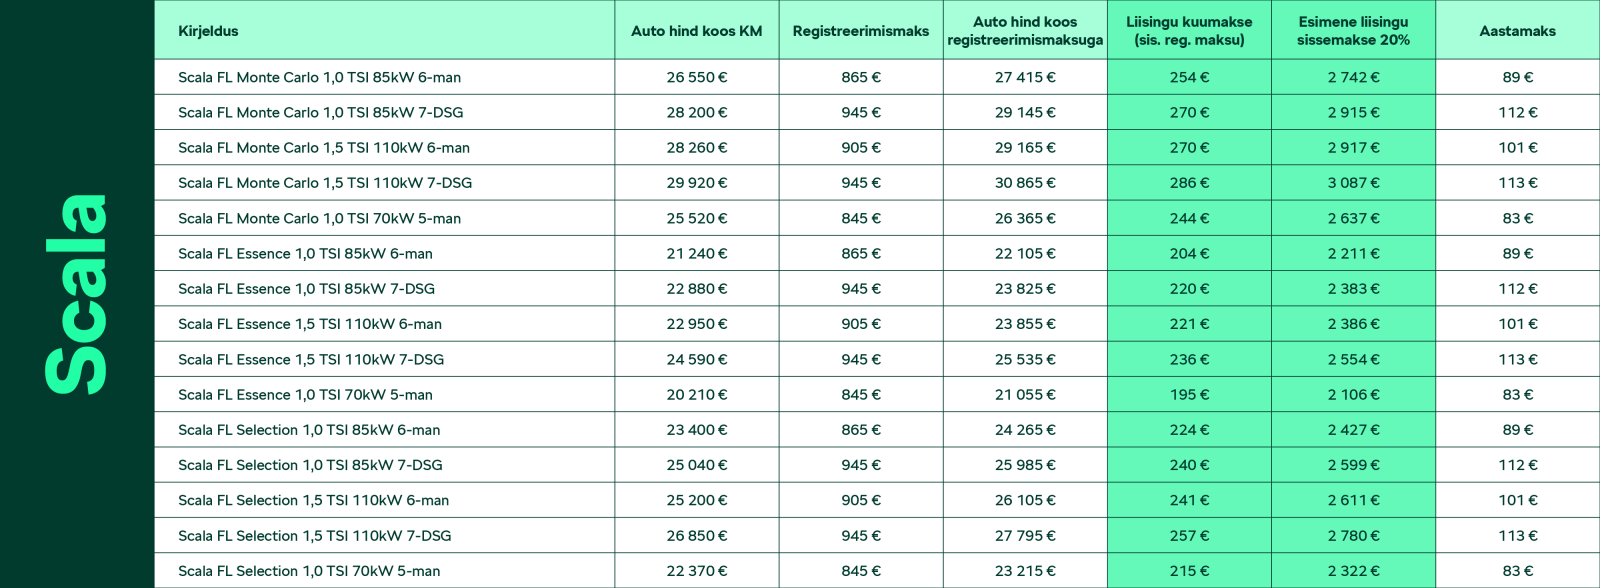Click the vertical Scala logo text
The height and width of the screenshot is (588, 1600).
[76, 294]
